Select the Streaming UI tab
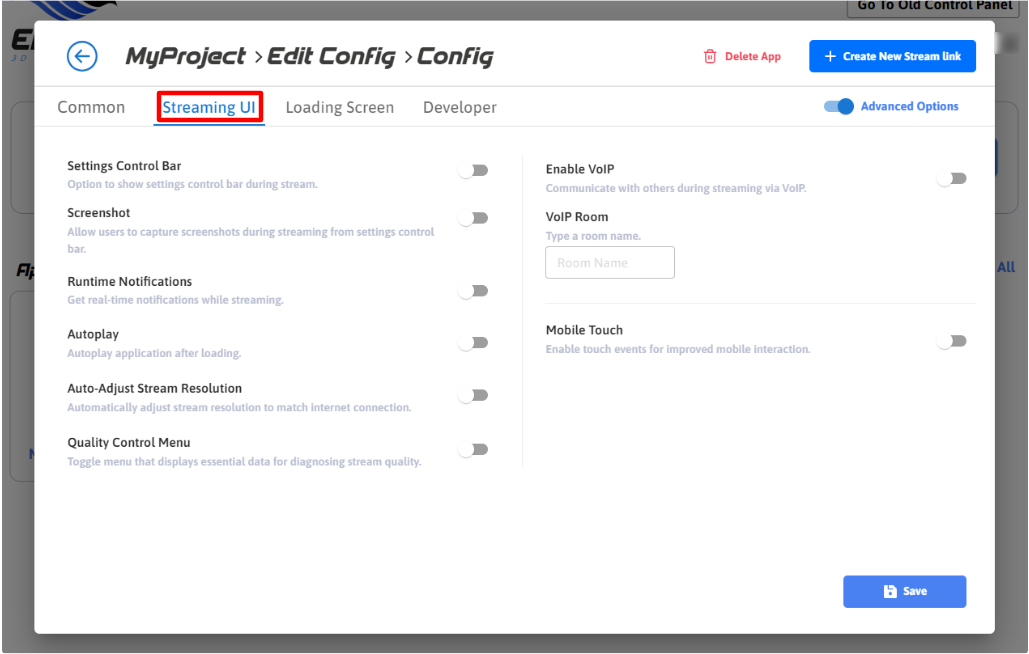This screenshot has height=654, width=1029. [209, 108]
